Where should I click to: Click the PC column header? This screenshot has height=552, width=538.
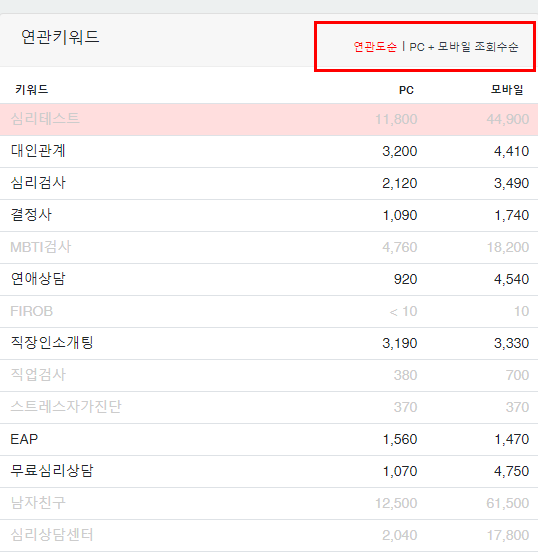pos(406,90)
